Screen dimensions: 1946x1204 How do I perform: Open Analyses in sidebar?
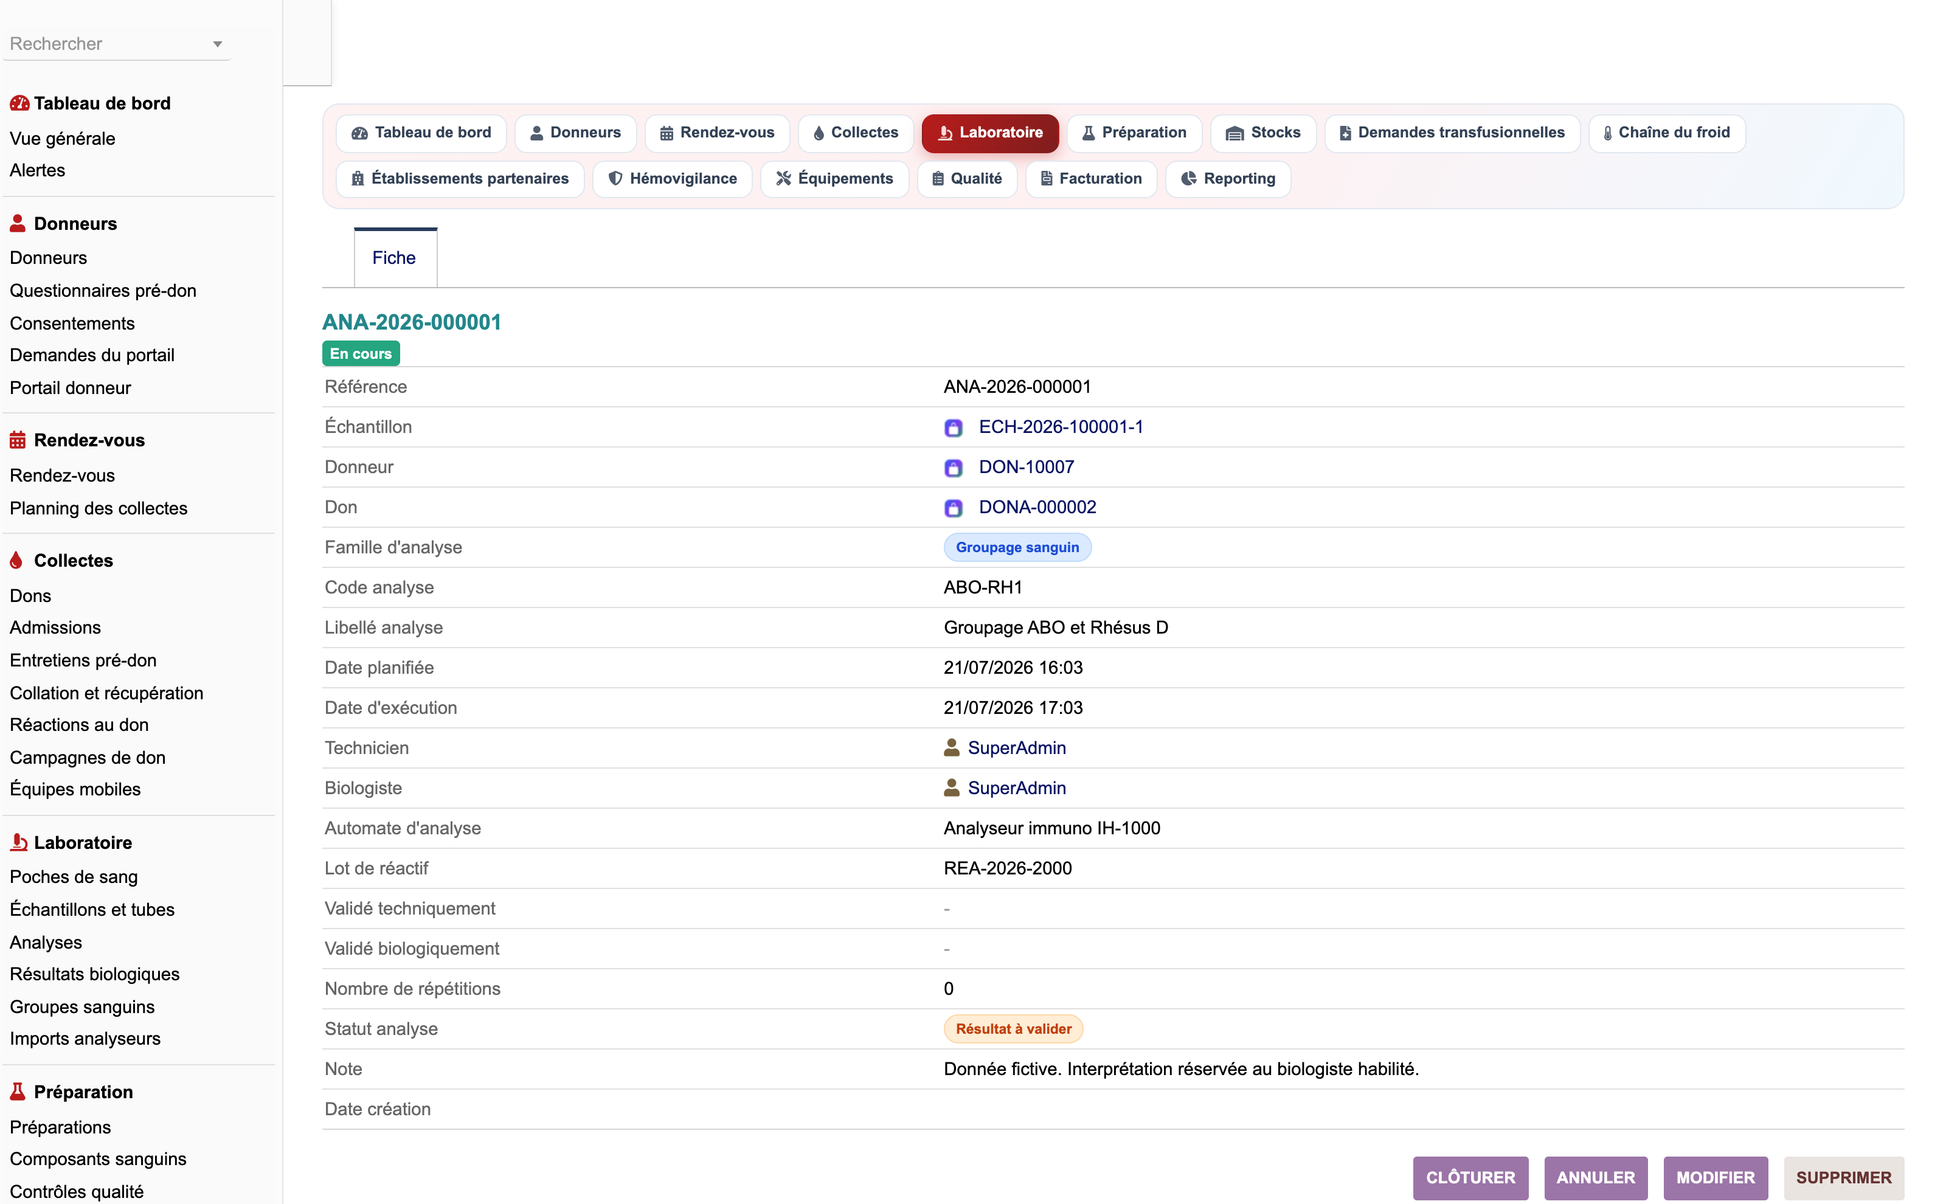point(46,943)
